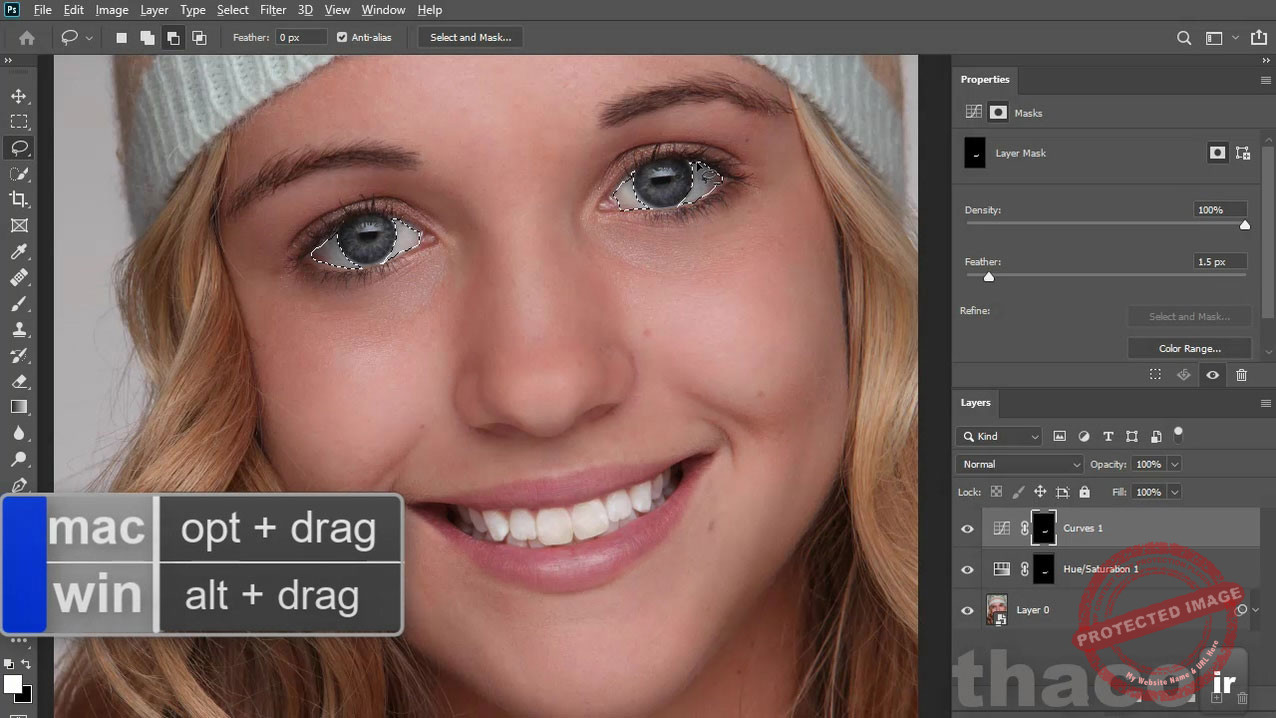1276x718 pixels.
Task: Toggle the Anti-alias checkbox
Action: click(x=342, y=37)
